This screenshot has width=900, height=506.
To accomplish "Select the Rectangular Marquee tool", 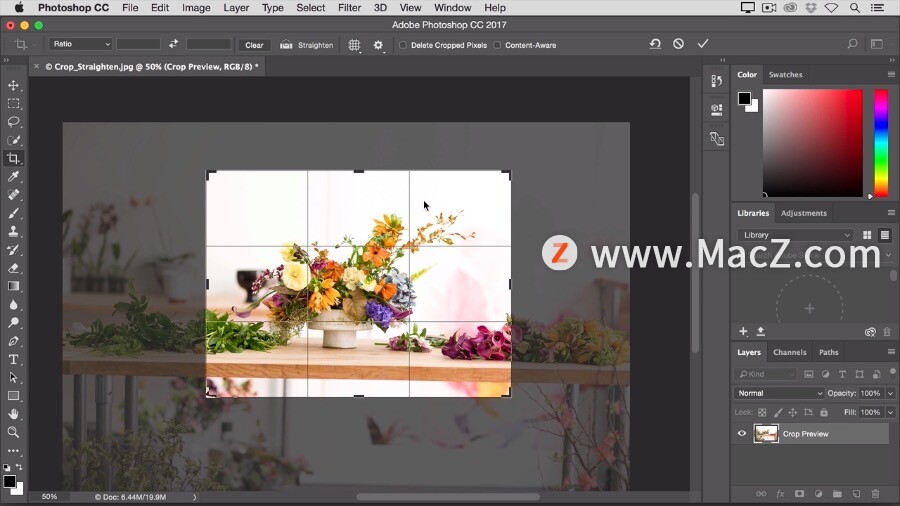I will 13,104.
